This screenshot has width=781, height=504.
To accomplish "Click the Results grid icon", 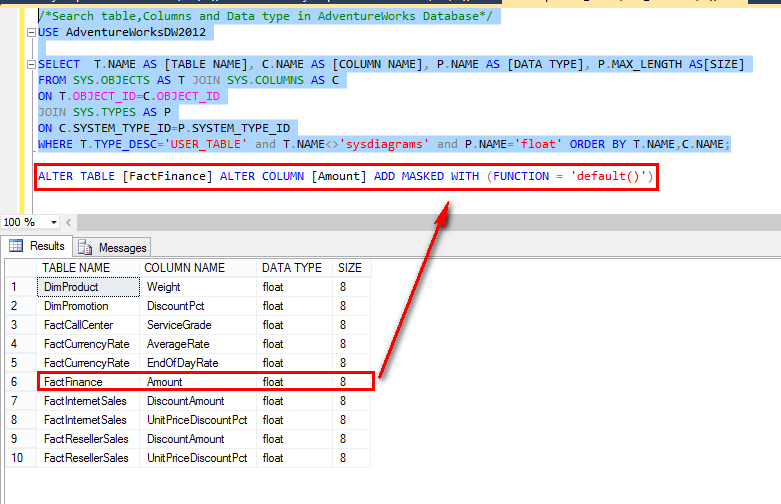I will [x=16, y=246].
